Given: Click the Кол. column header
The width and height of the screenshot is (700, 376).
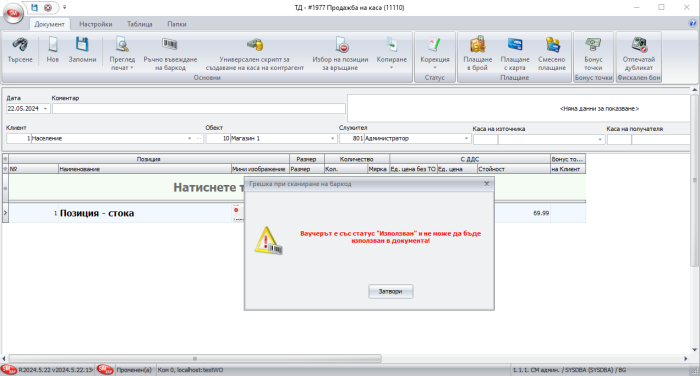Looking at the screenshot, I should [346, 169].
